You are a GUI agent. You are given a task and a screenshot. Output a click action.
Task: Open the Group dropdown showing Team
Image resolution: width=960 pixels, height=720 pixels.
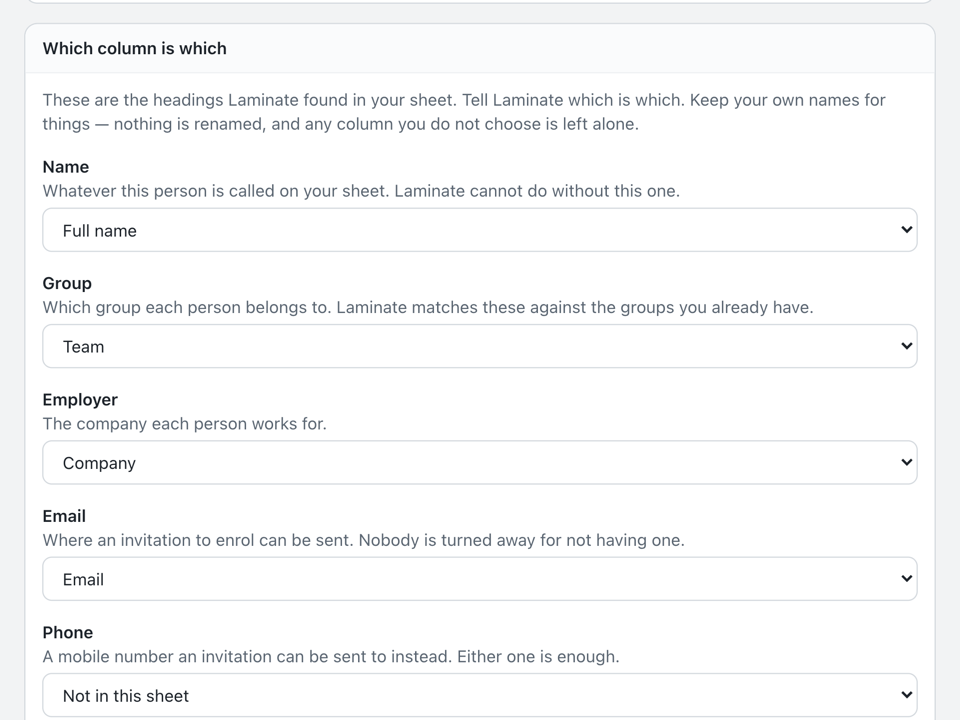479,346
